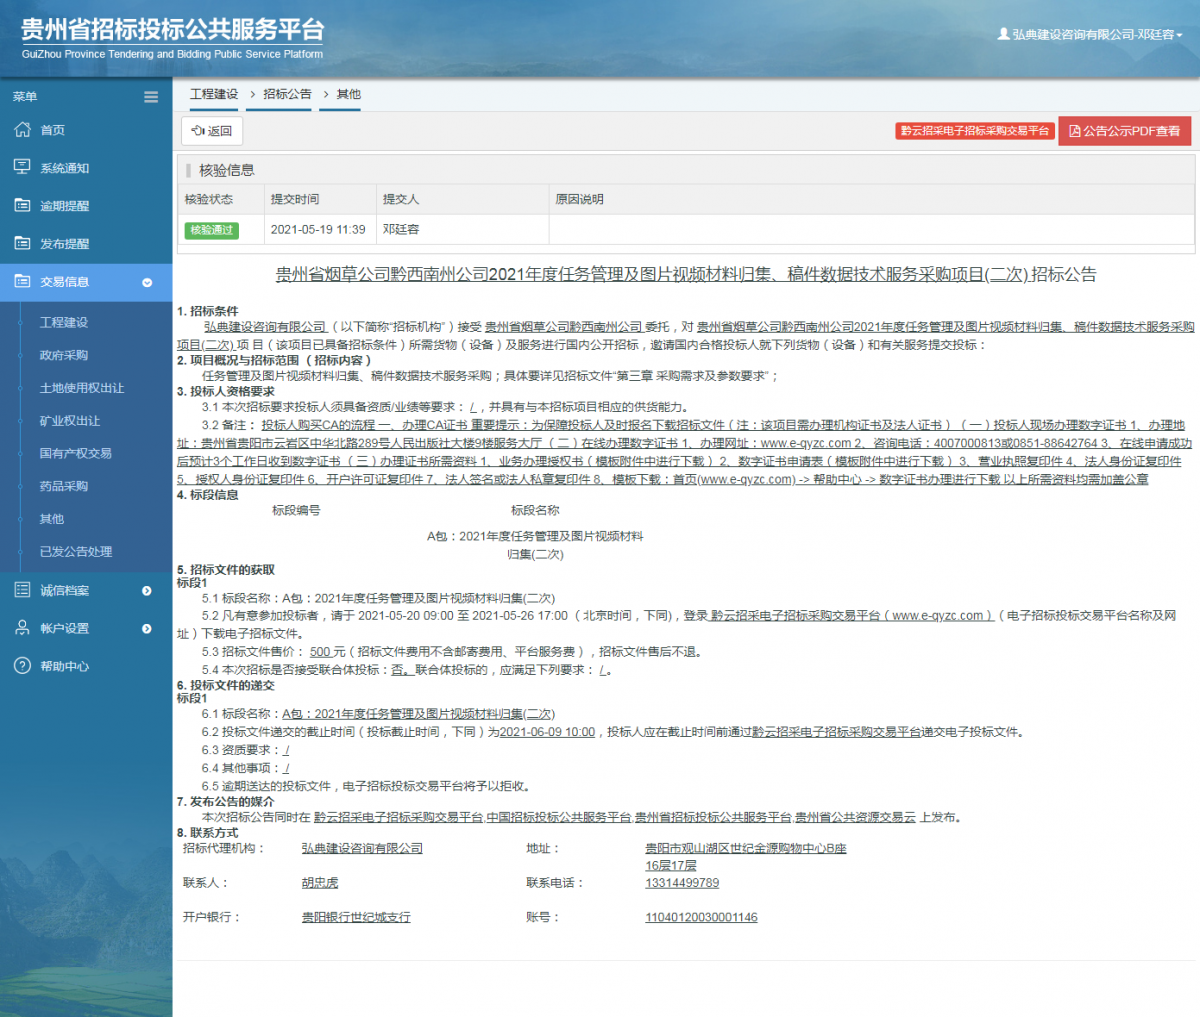Open the 弘典建设咨询有限公司-邓廷容 account dropdown
This screenshot has height=1017, width=1200.
click(1090, 34)
